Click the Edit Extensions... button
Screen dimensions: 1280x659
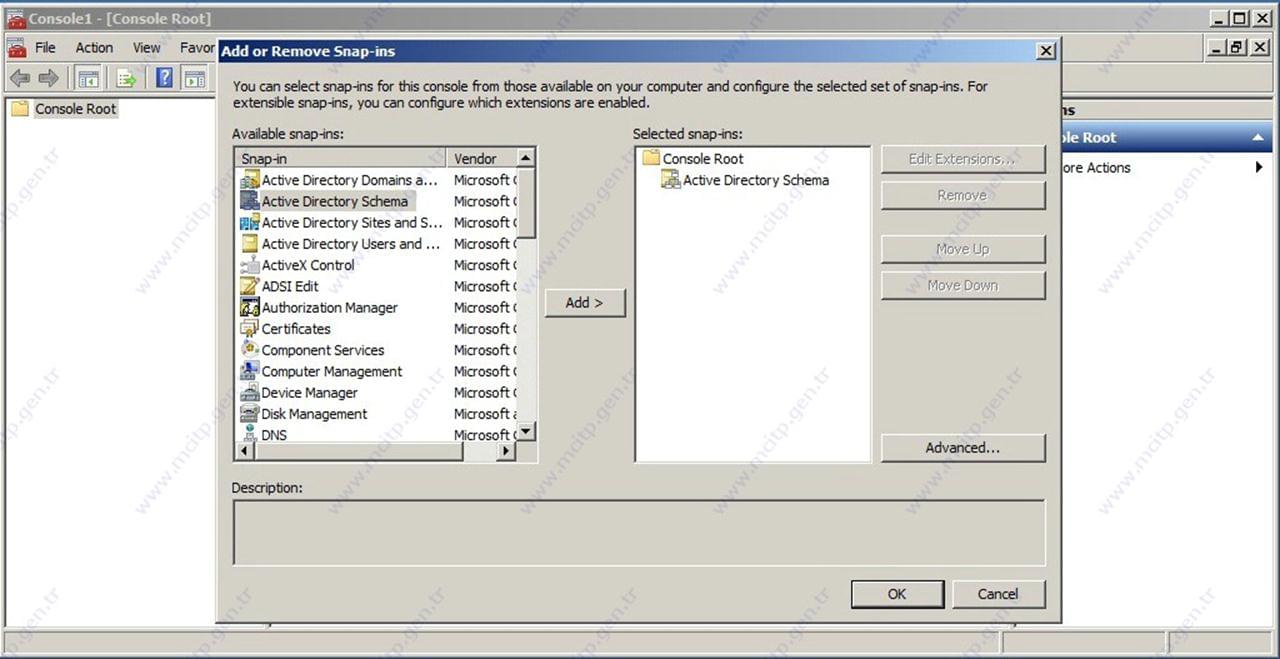pyautogui.click(x=963, y=159)
